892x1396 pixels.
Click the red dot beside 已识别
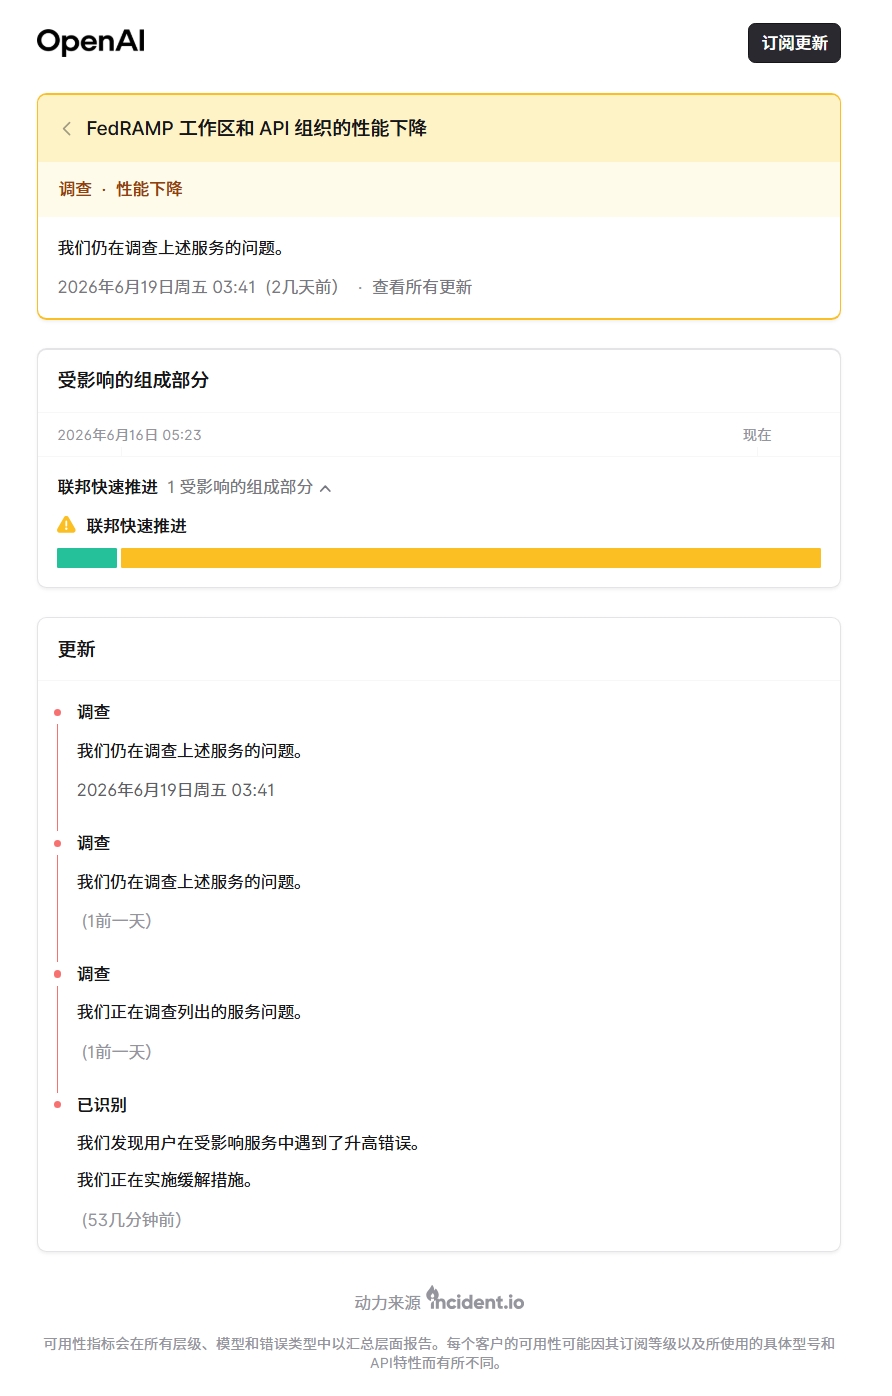pyautogui.click(x=58, y=1105)
